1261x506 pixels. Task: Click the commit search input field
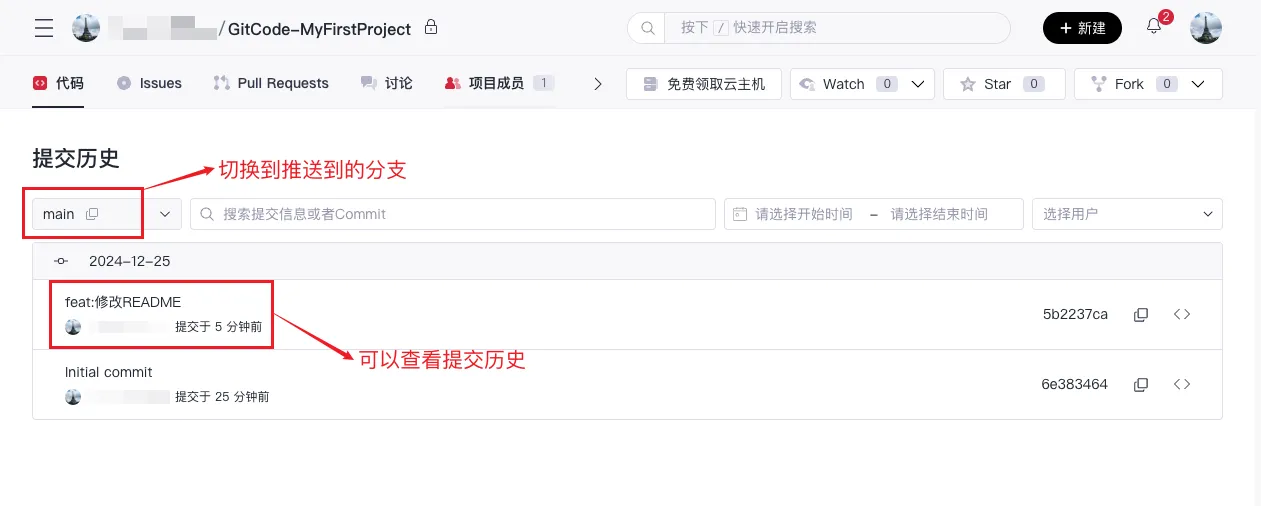click(x=455, y=214)
